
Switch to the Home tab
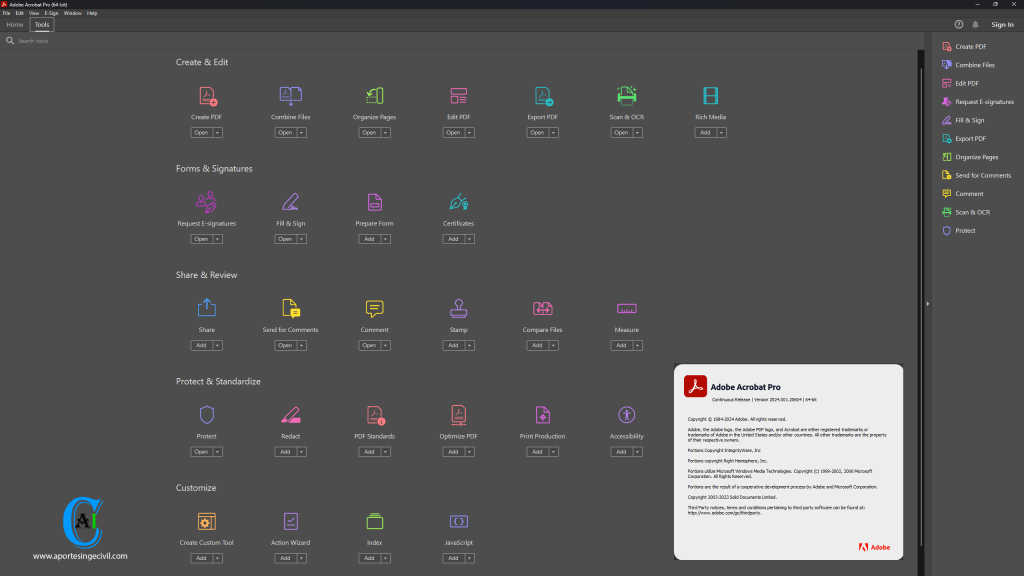(14, 24)
